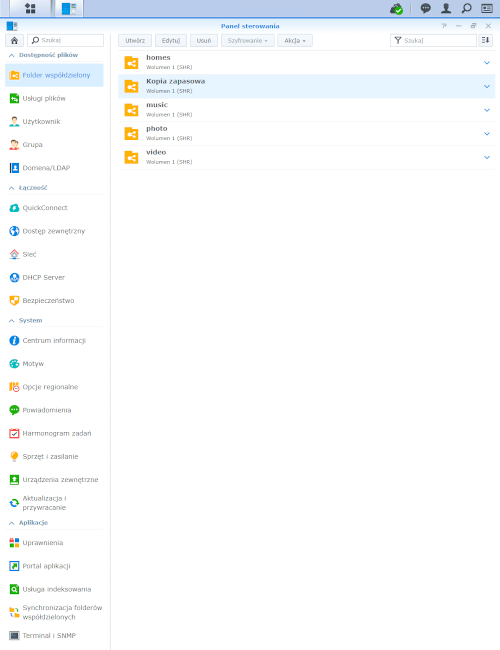Viewport: 500px width, 650px height.
Task: Open the notifications speech bubble icon
Action: (425, 8)
